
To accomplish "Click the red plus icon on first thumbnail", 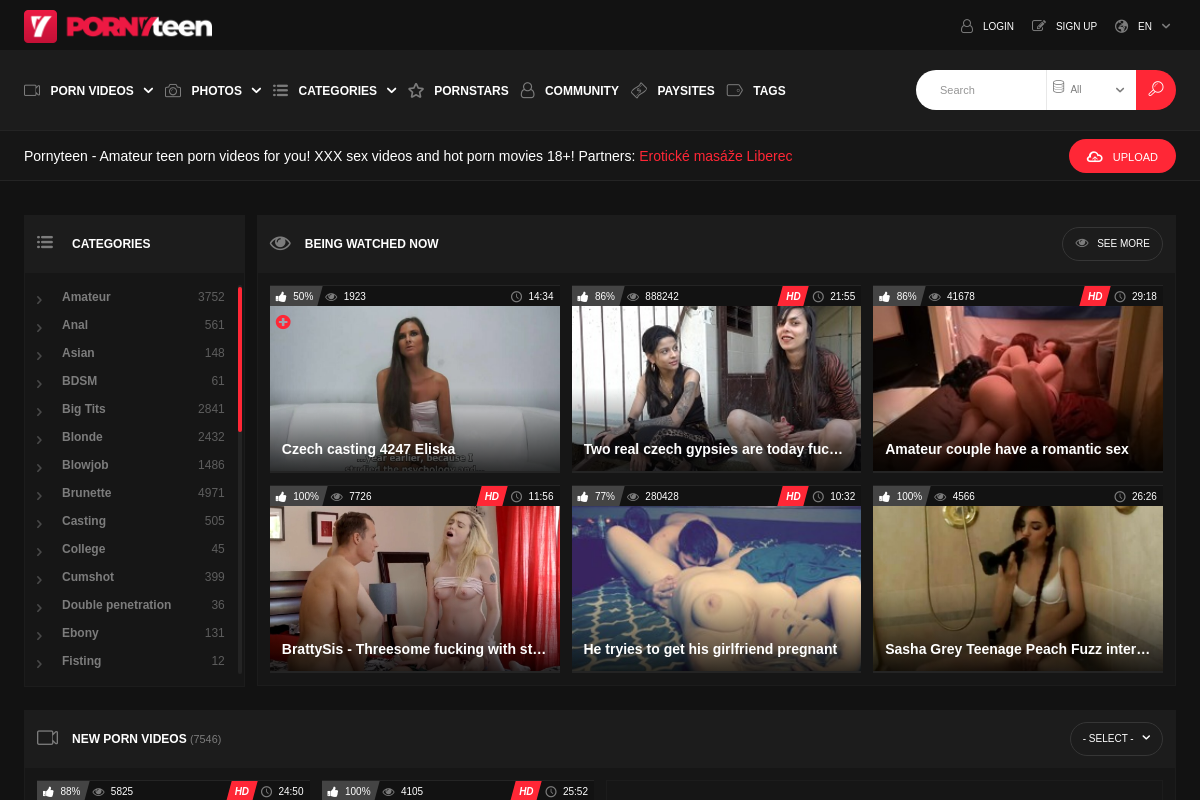I will pyautogui.click(x=283, y=322).
